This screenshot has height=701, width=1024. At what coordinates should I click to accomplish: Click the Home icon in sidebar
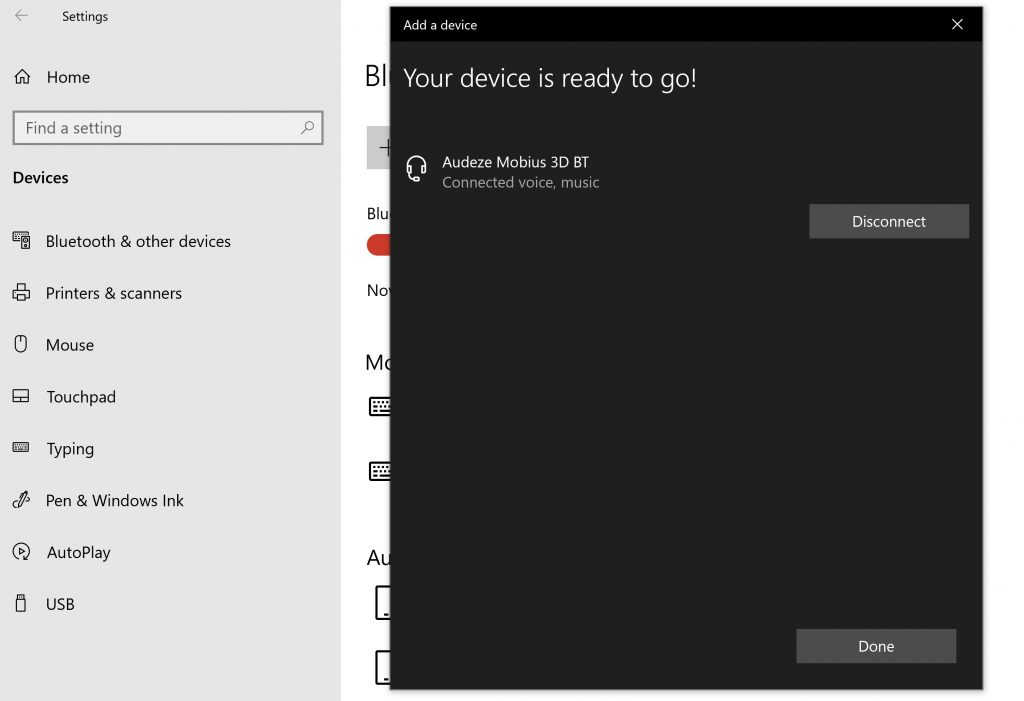[22, 76]
